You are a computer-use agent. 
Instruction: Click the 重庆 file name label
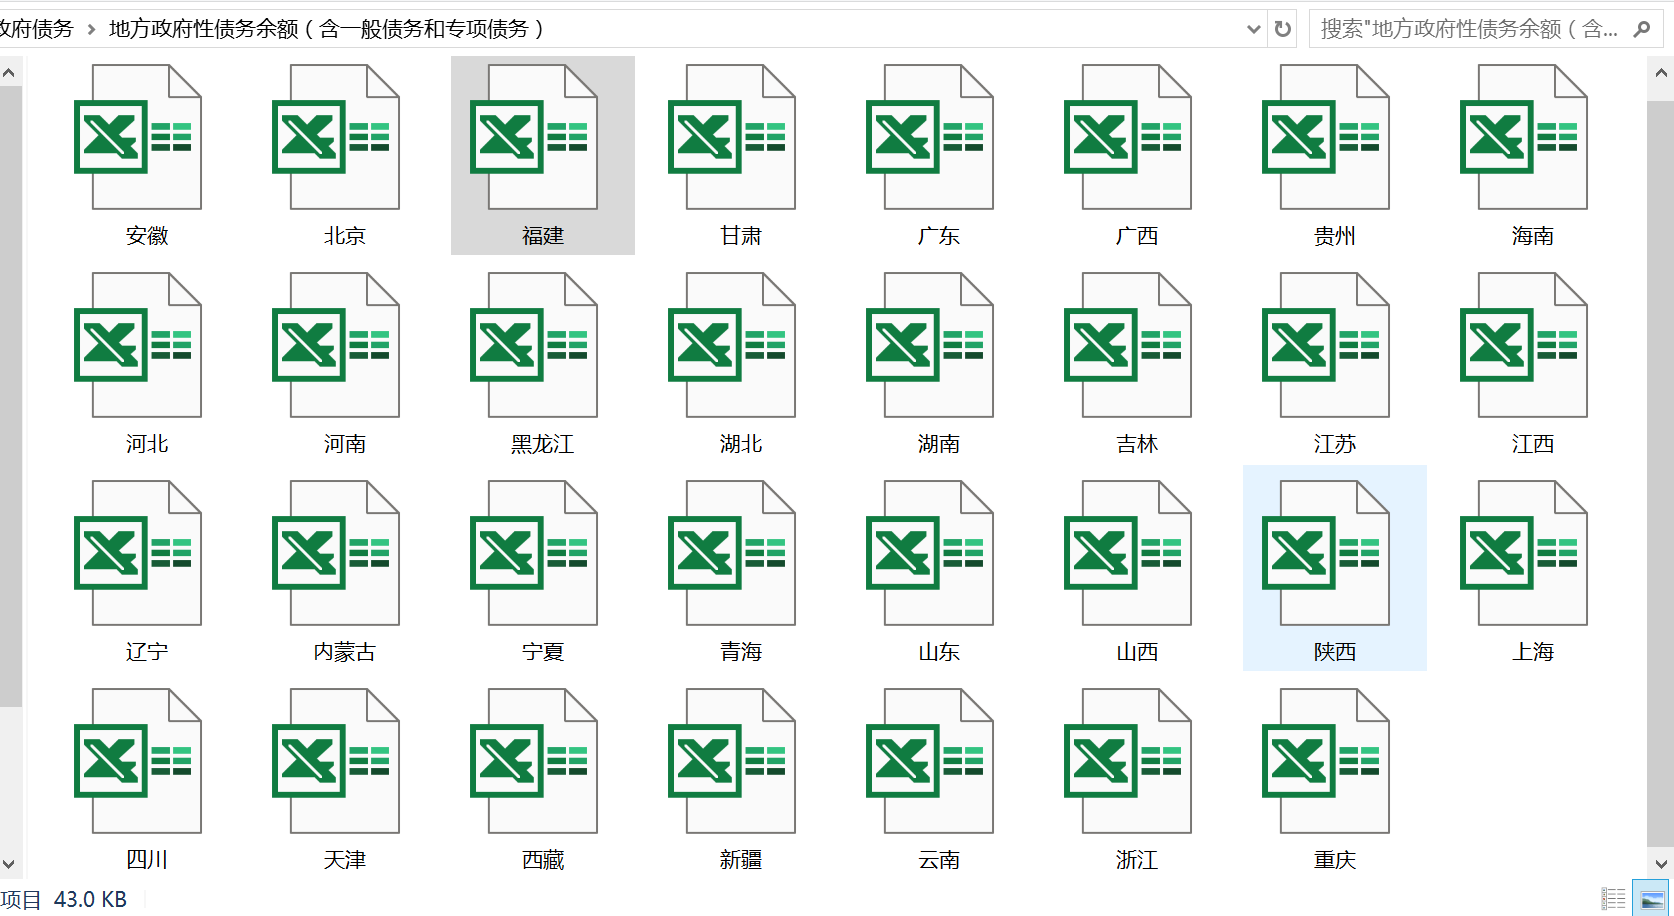pyautogui.click(x=1335, y=860)
